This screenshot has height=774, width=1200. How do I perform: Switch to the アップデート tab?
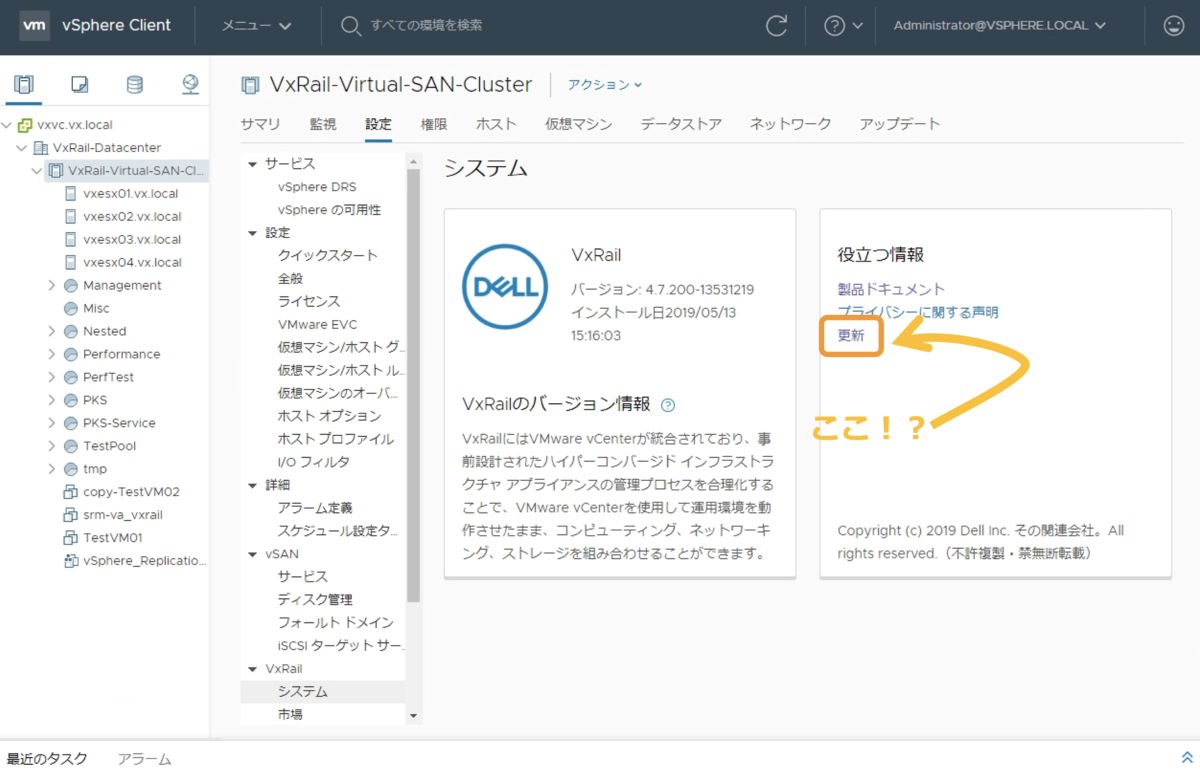click(900, 124)
